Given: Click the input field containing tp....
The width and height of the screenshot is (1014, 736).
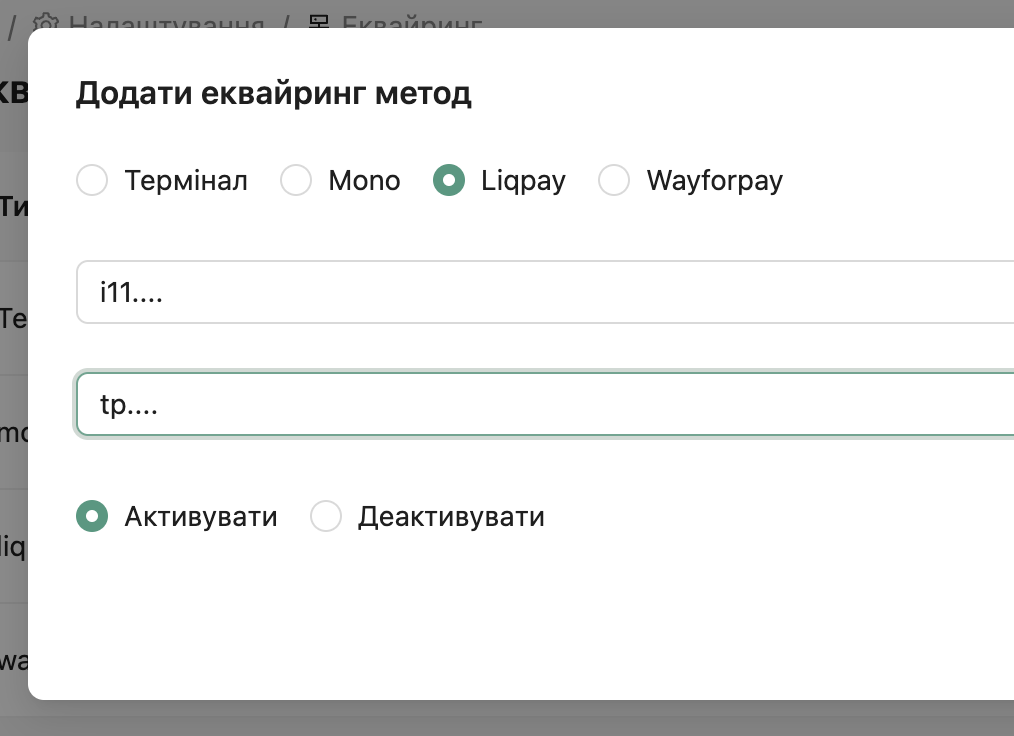Looking at the screenshot, I should (545, 404).
